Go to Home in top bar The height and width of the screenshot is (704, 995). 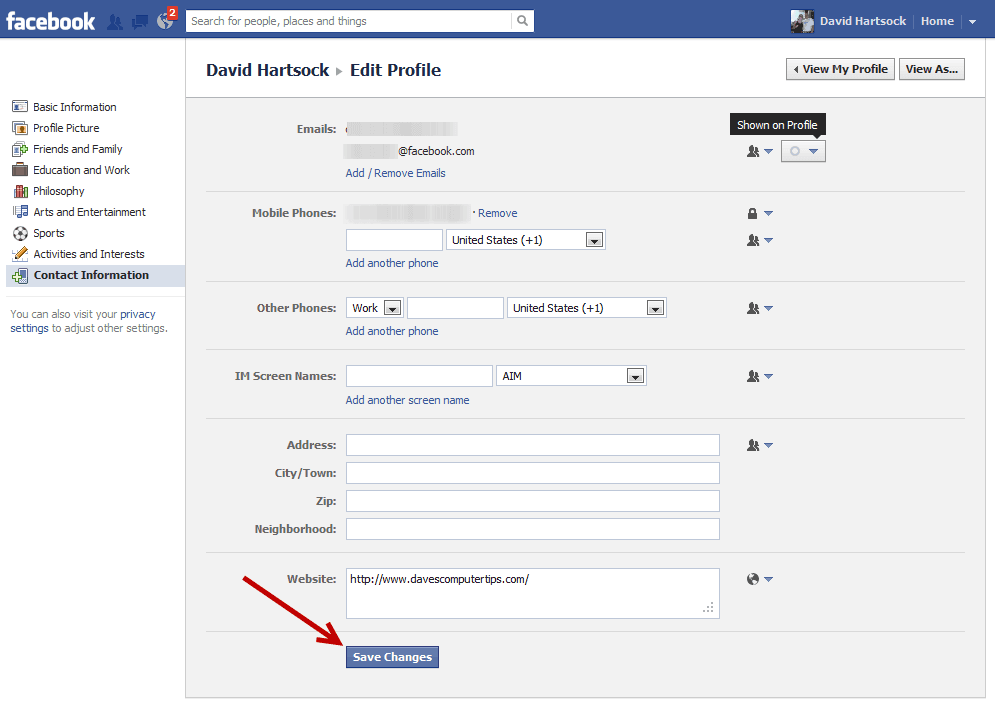click(x=937, y=21)
